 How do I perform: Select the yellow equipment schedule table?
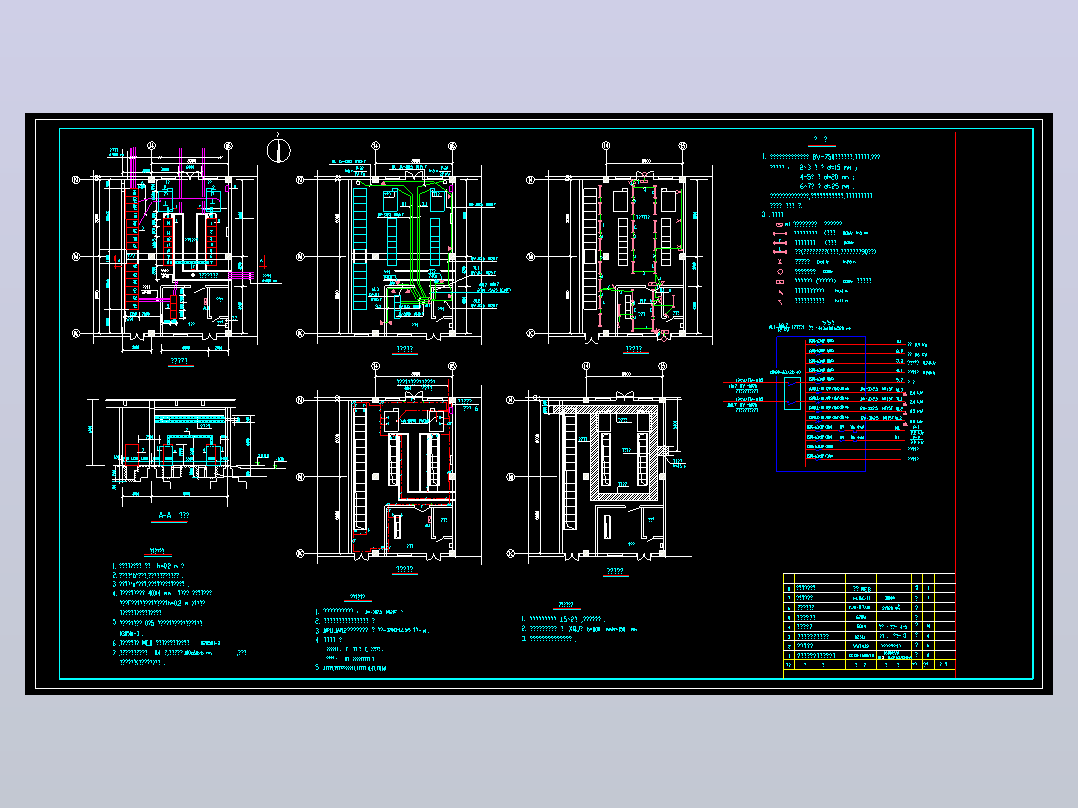[869, 626]
